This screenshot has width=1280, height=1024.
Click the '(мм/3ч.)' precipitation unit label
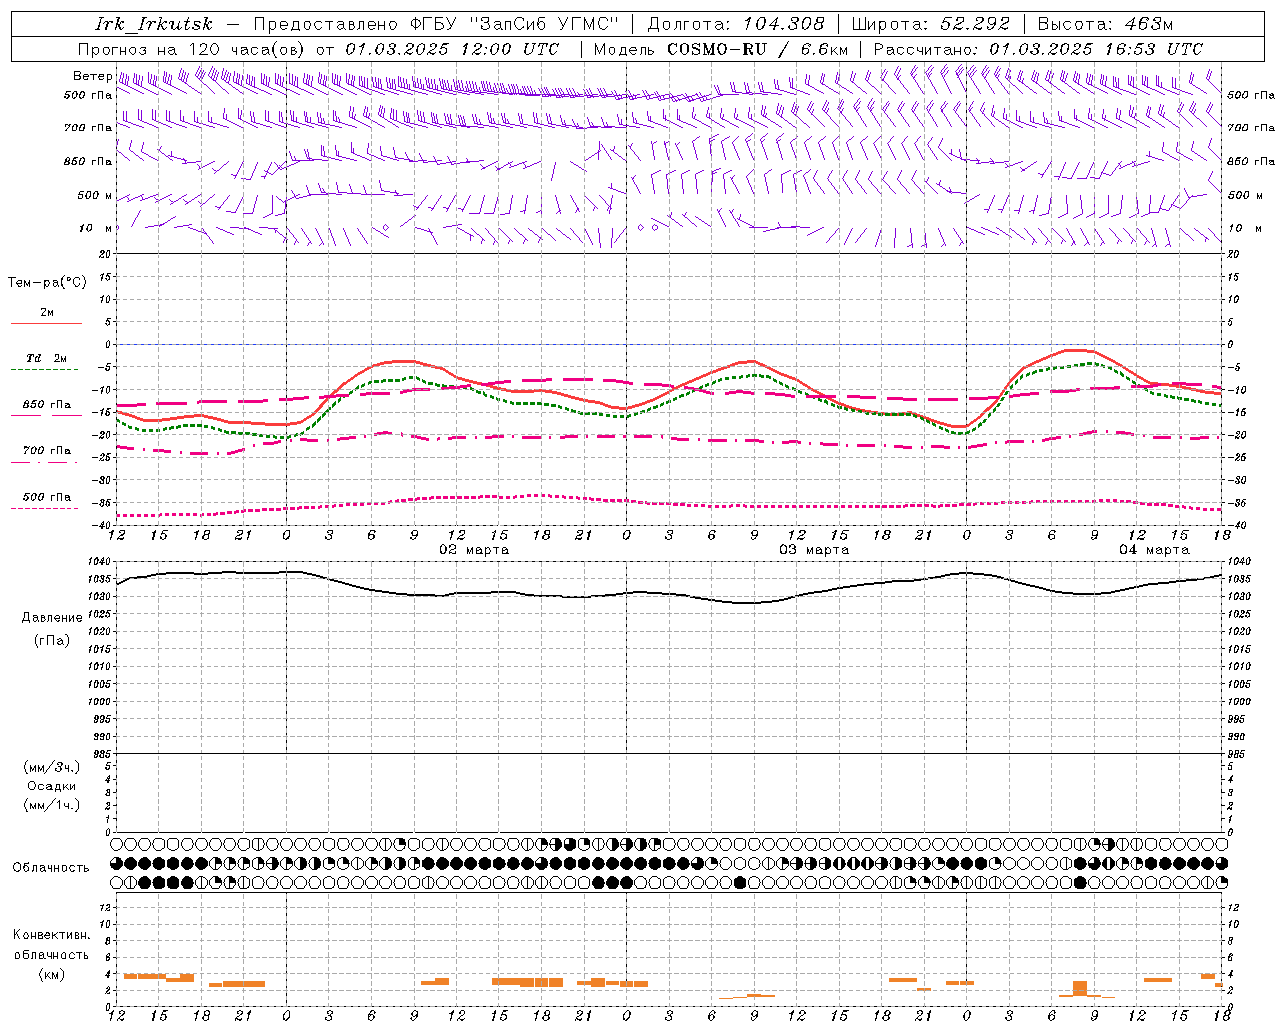click(x=52, y=767)
